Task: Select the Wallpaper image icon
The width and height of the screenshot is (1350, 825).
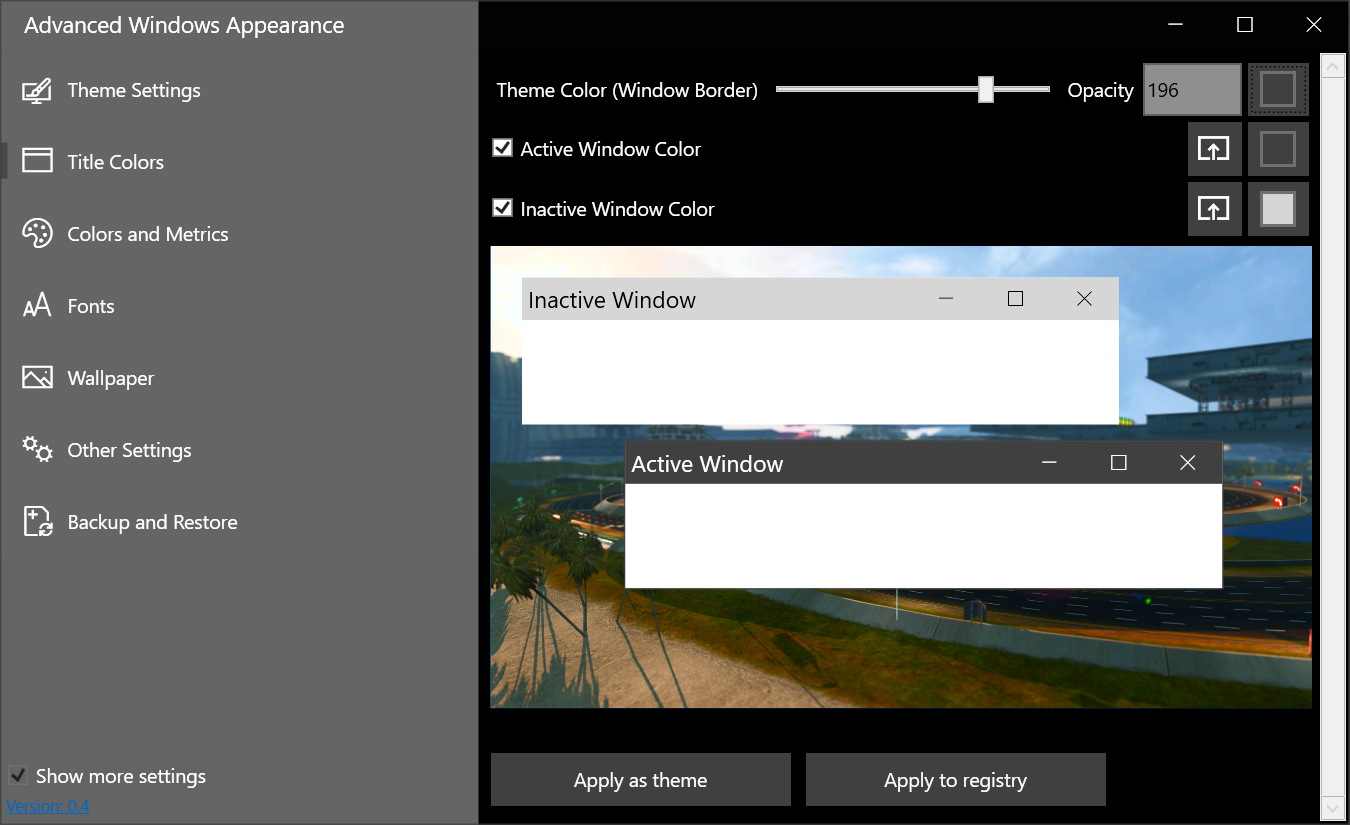Action: (37, 377)
